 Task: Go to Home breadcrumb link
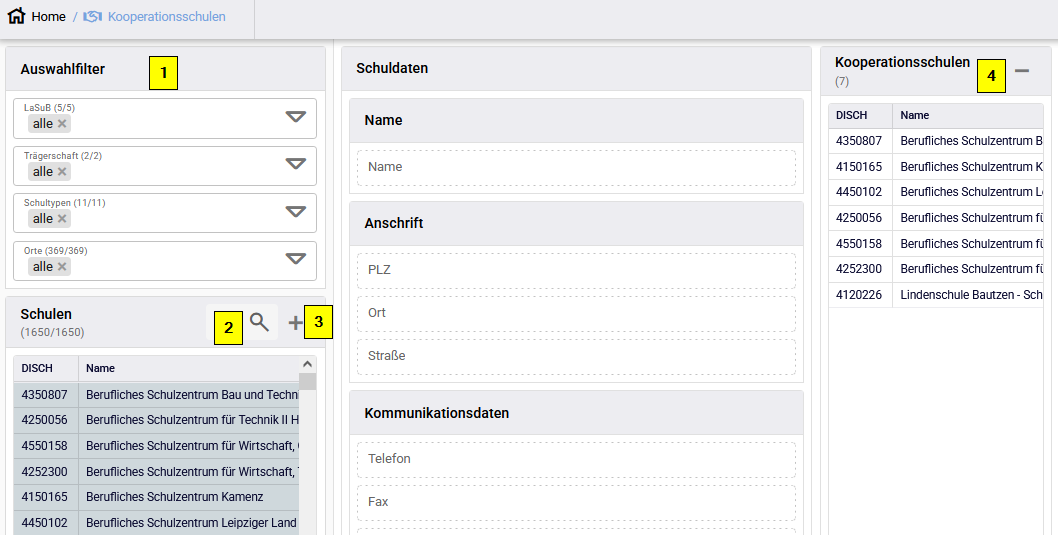(48, 17)
